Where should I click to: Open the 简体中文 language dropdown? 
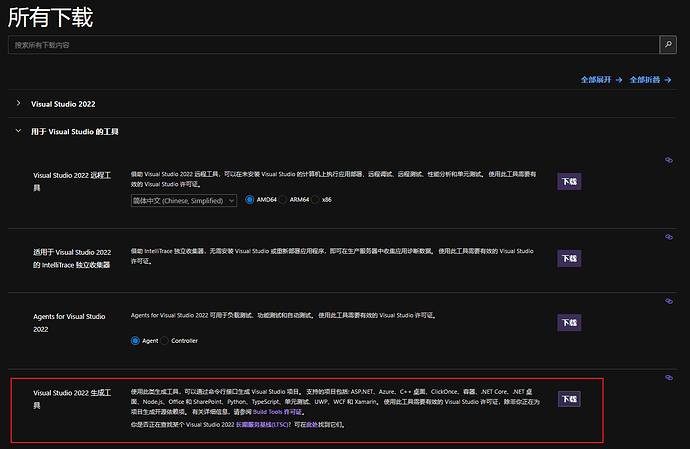pyautogui.click(x=184, y=201)
